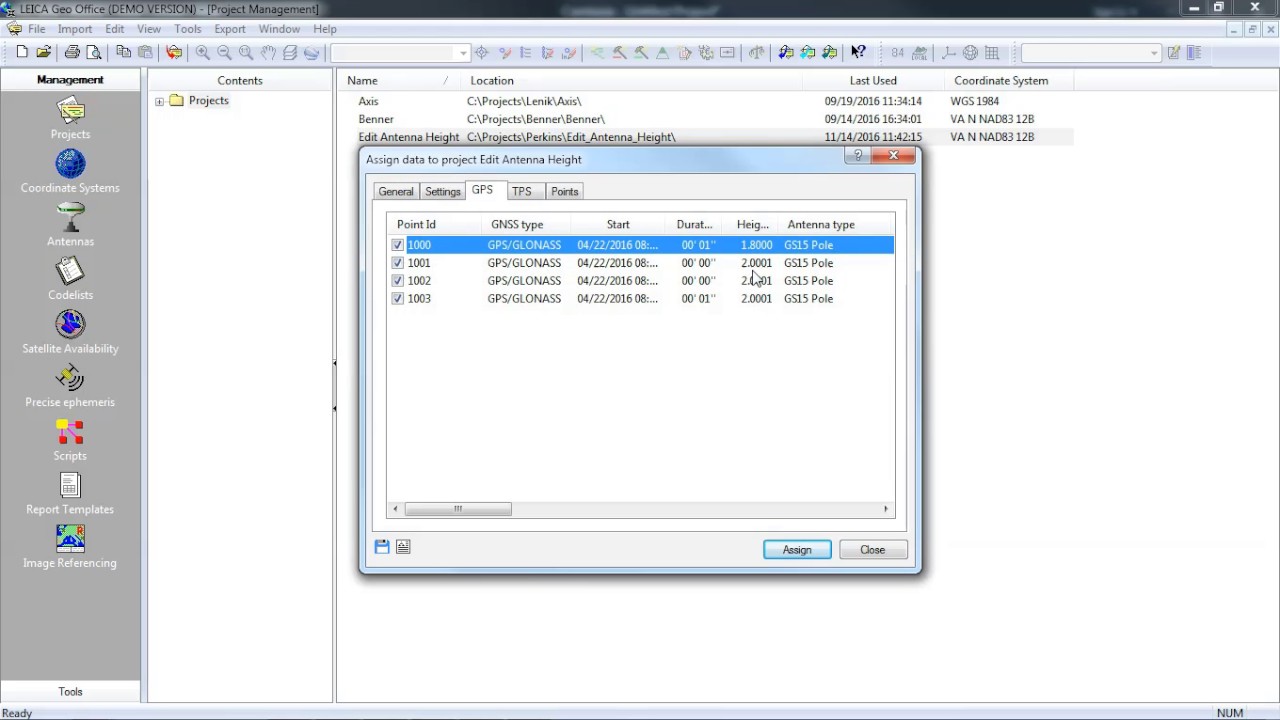The height and width of the screenshot is (720, 1280).
Task: Open the Coordinate Systems management icon
Action: tap(70, 171)
